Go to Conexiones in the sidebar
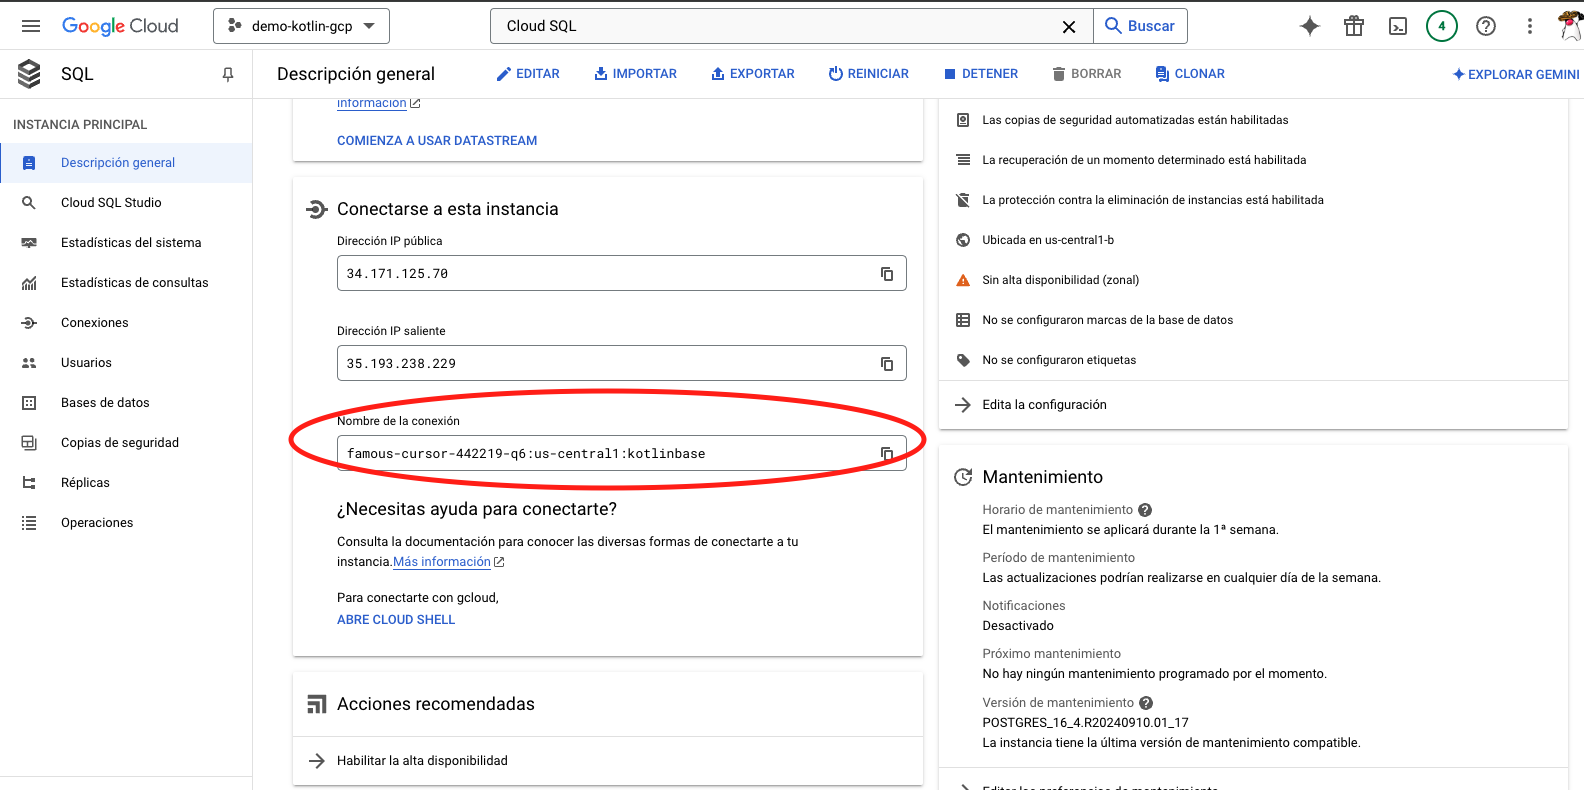Viewport: 1584px width, 790px height. [x=126, y=323]
